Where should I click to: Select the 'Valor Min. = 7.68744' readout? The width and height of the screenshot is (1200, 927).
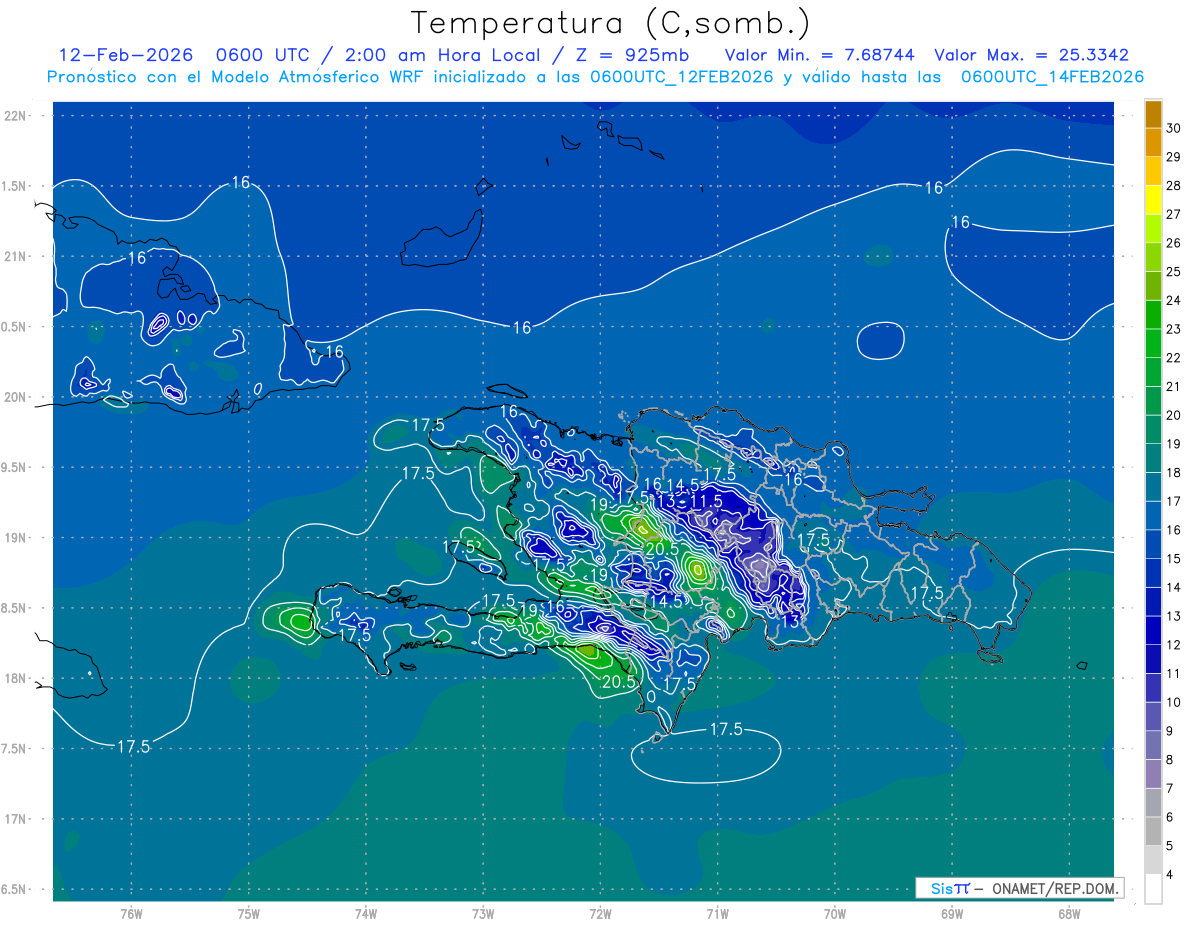click(821, 55)
